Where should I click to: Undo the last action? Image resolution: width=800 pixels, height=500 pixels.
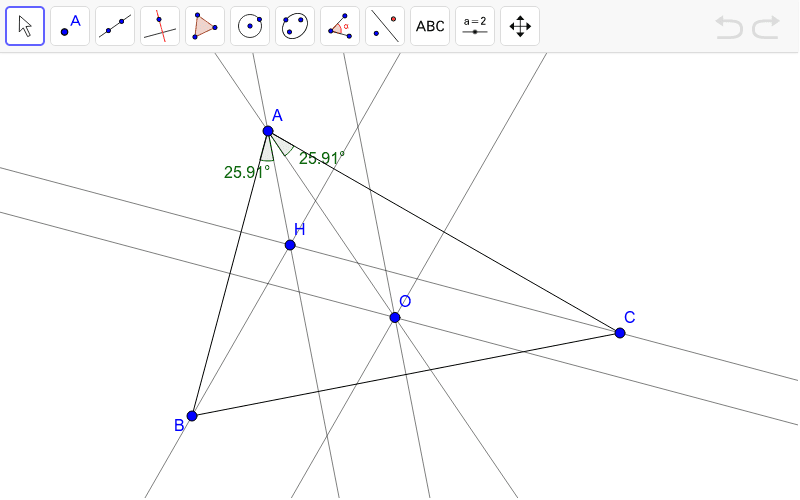[729, 27]
